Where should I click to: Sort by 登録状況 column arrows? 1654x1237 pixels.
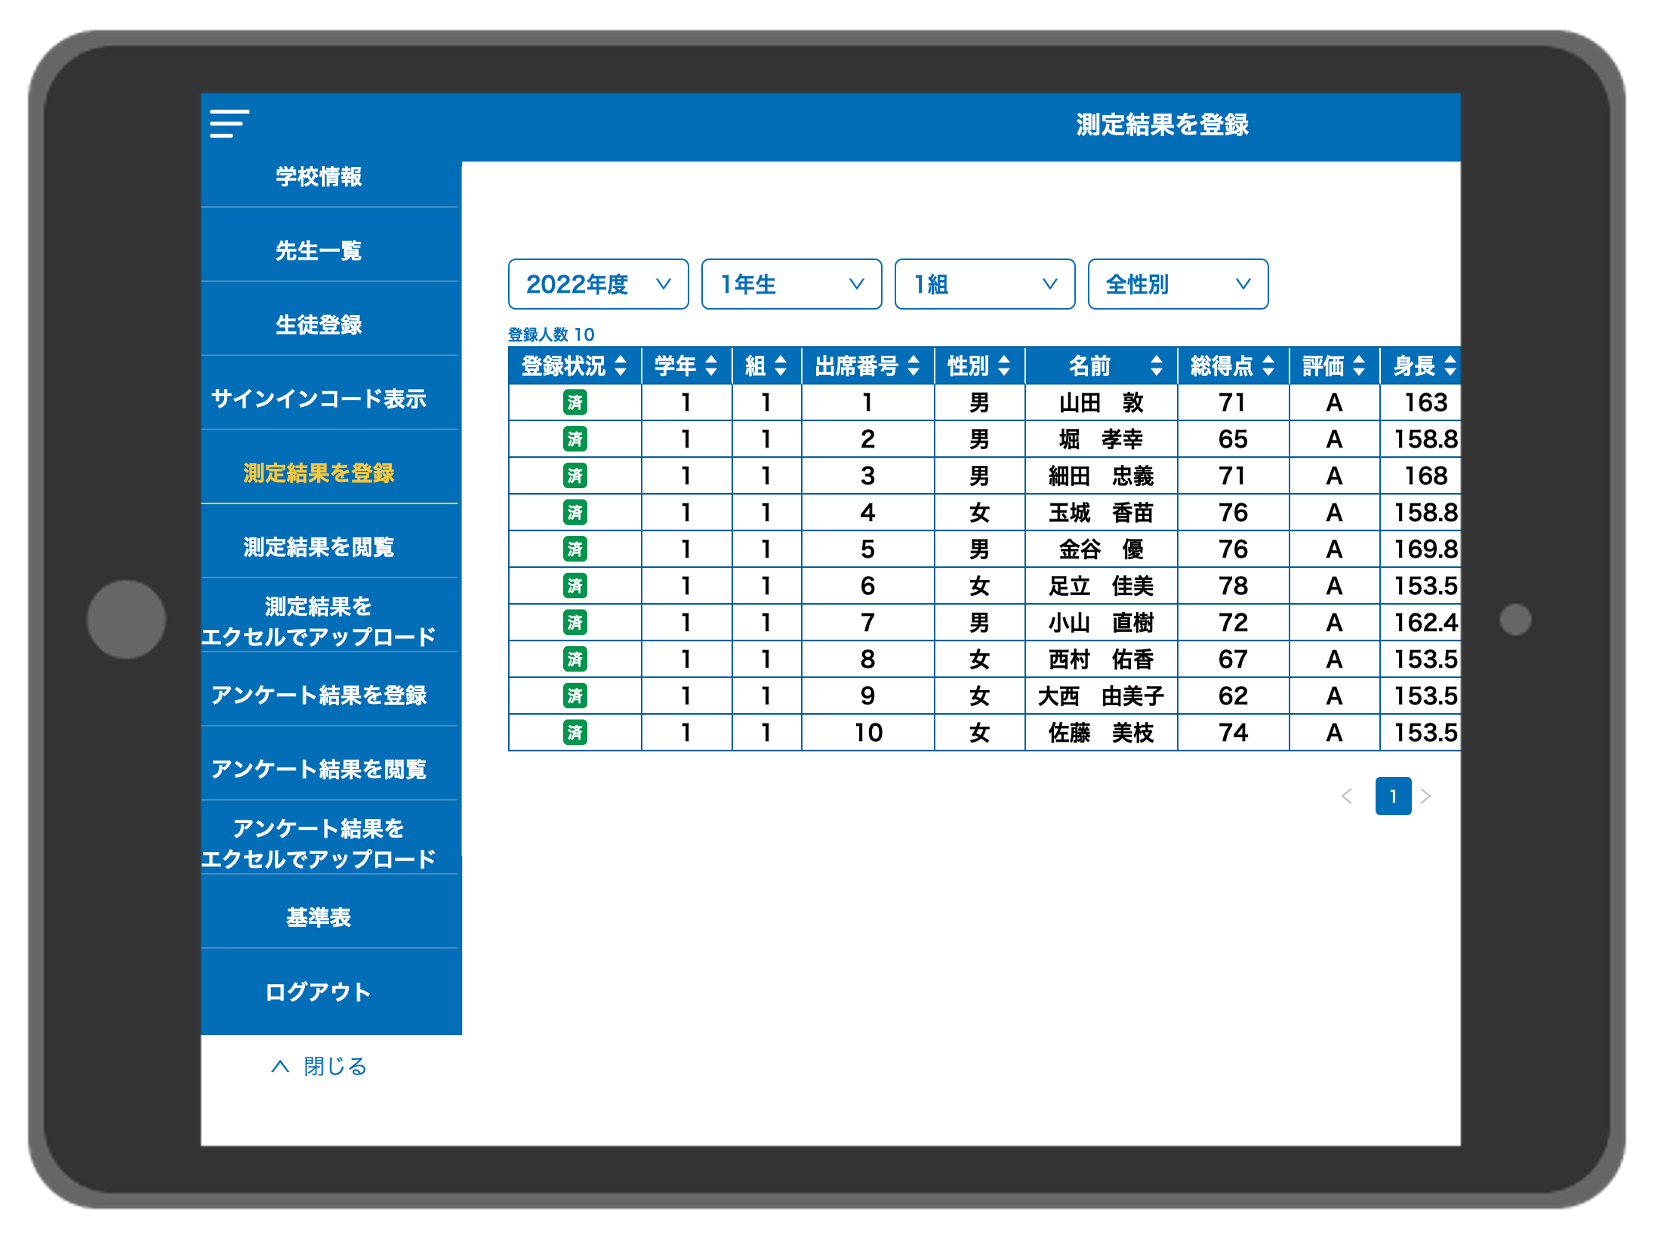(621, 366)
